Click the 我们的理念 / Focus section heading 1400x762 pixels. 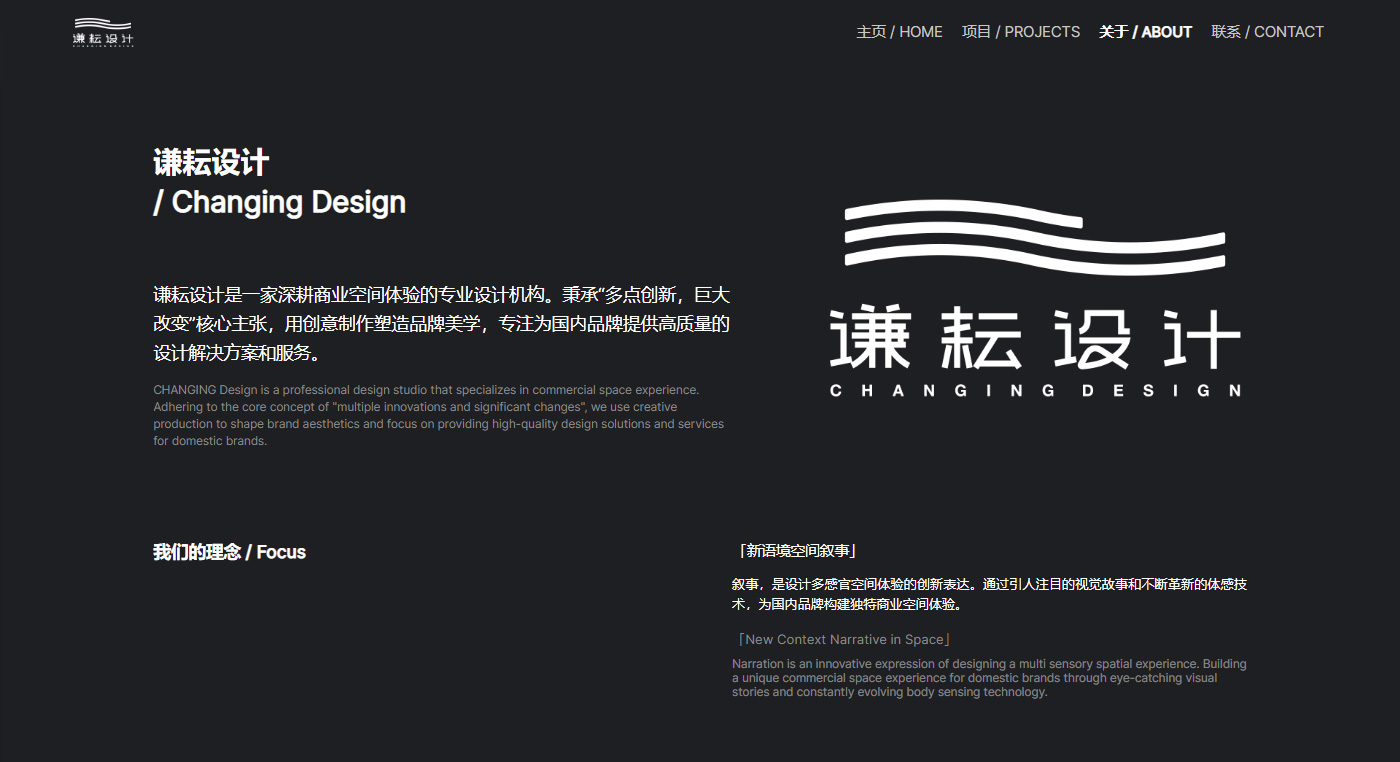pos(229,552)
